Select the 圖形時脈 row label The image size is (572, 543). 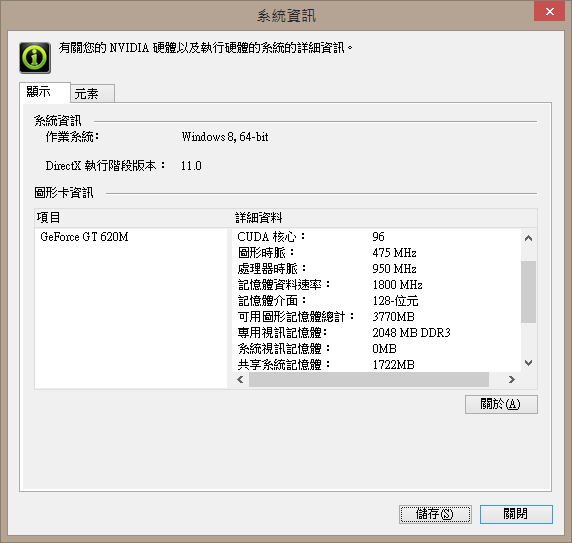coord(266,253)
